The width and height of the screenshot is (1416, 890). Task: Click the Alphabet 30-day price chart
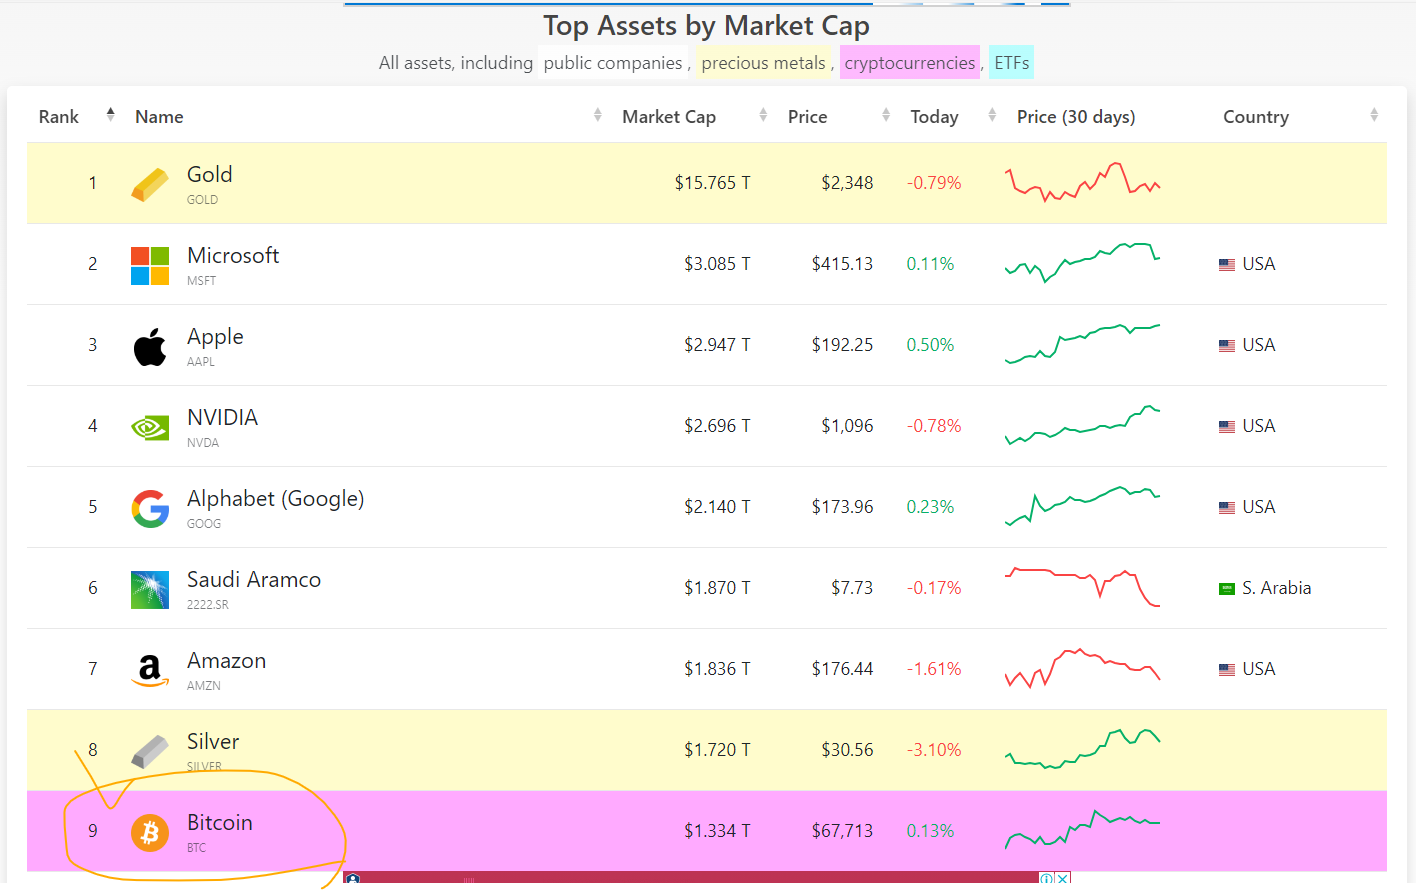(x=1082, y=506)
